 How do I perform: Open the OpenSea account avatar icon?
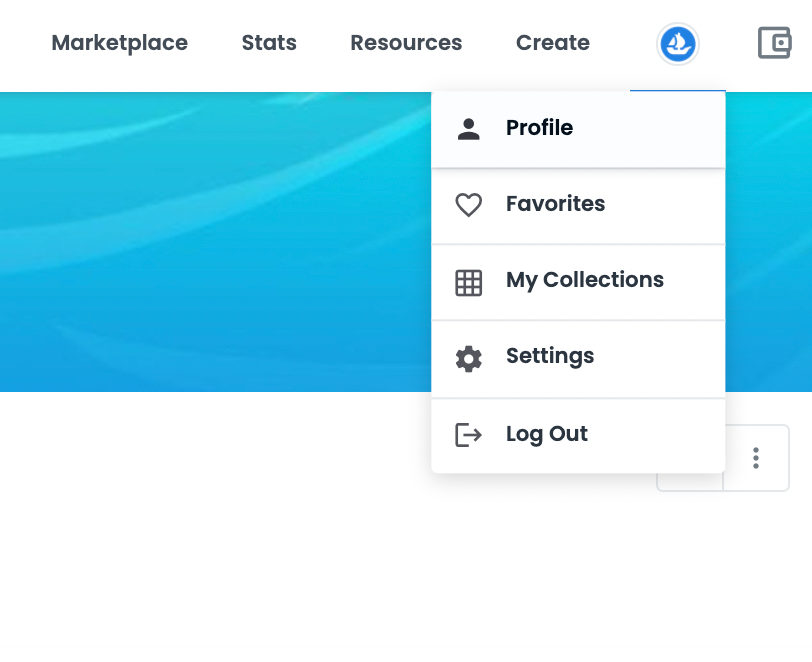pyautogui.click(x=677, y=44)
